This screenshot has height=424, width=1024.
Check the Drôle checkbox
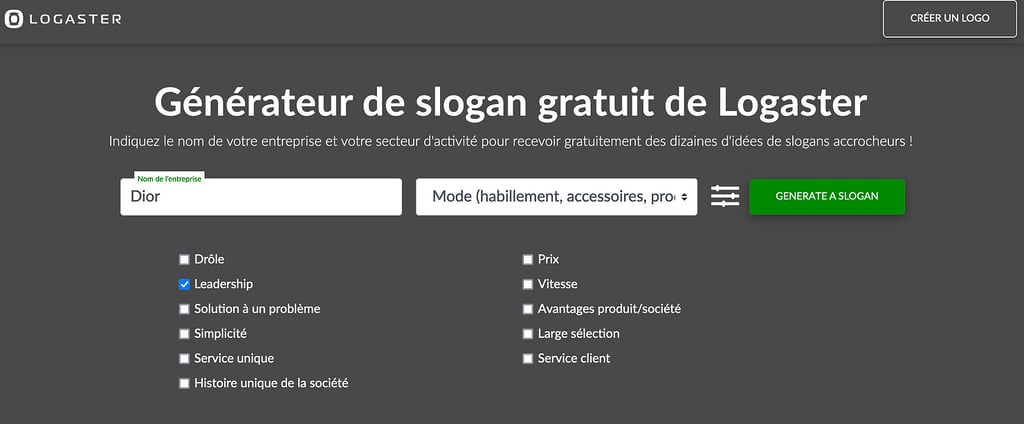(184, 260)
